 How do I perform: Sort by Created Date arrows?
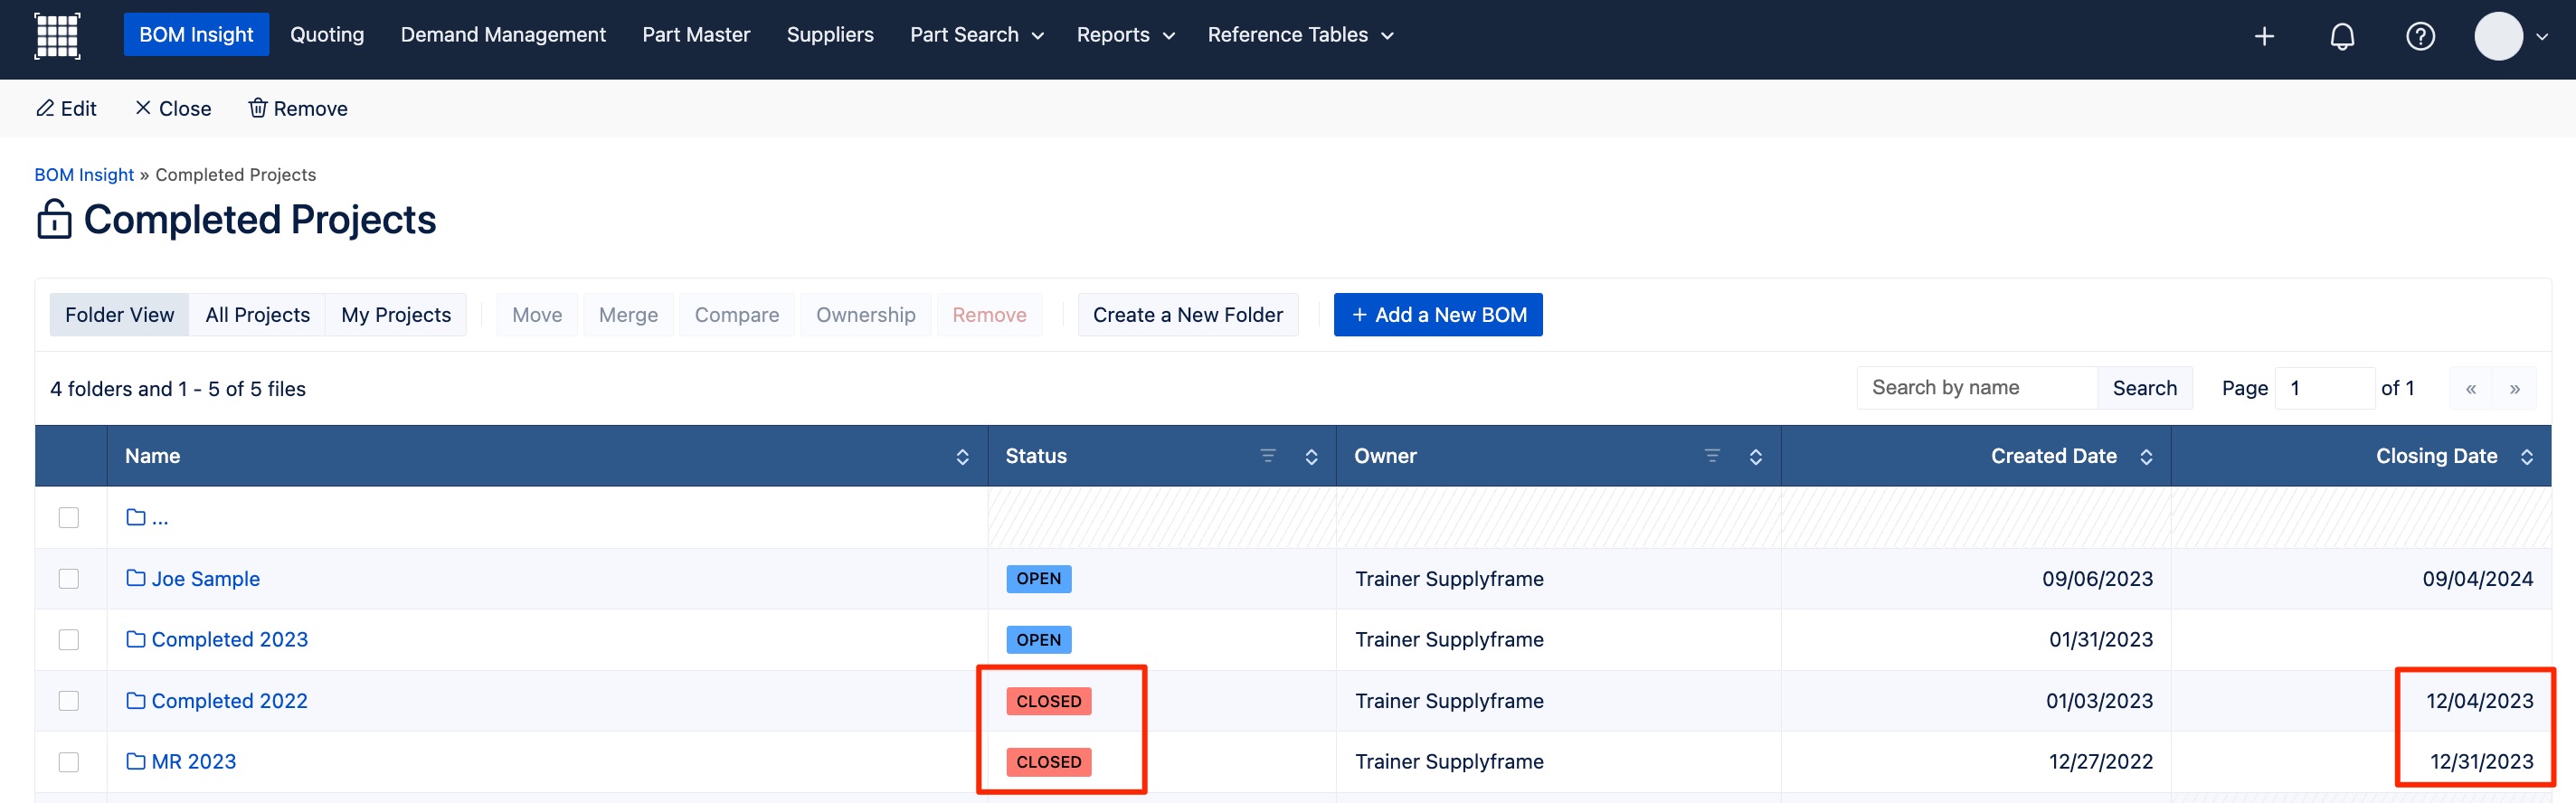[x=2146, y=456]
